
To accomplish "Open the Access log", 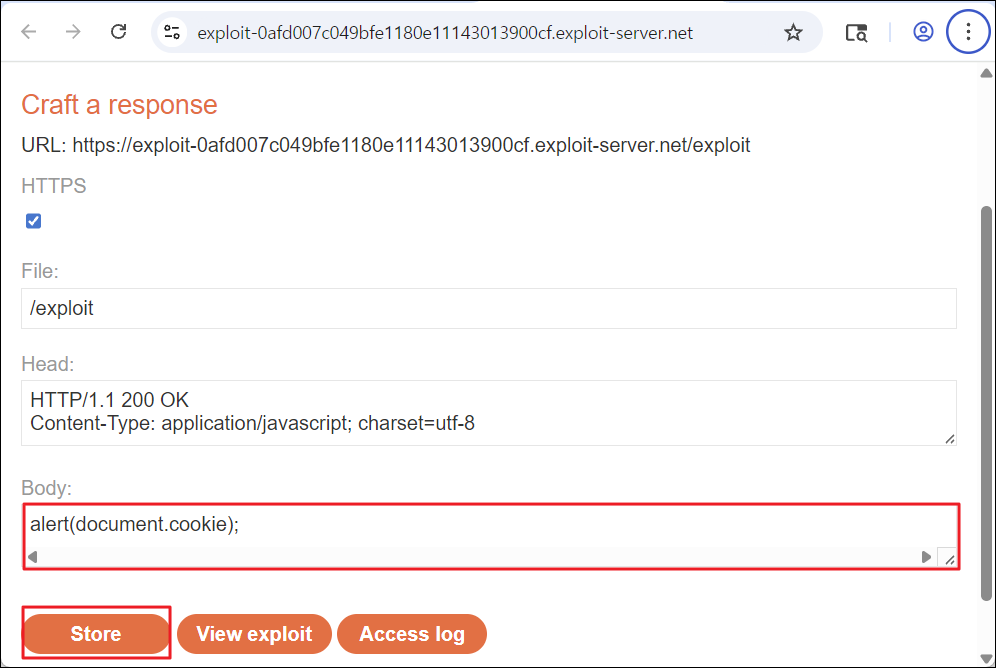I will [412, 634].
